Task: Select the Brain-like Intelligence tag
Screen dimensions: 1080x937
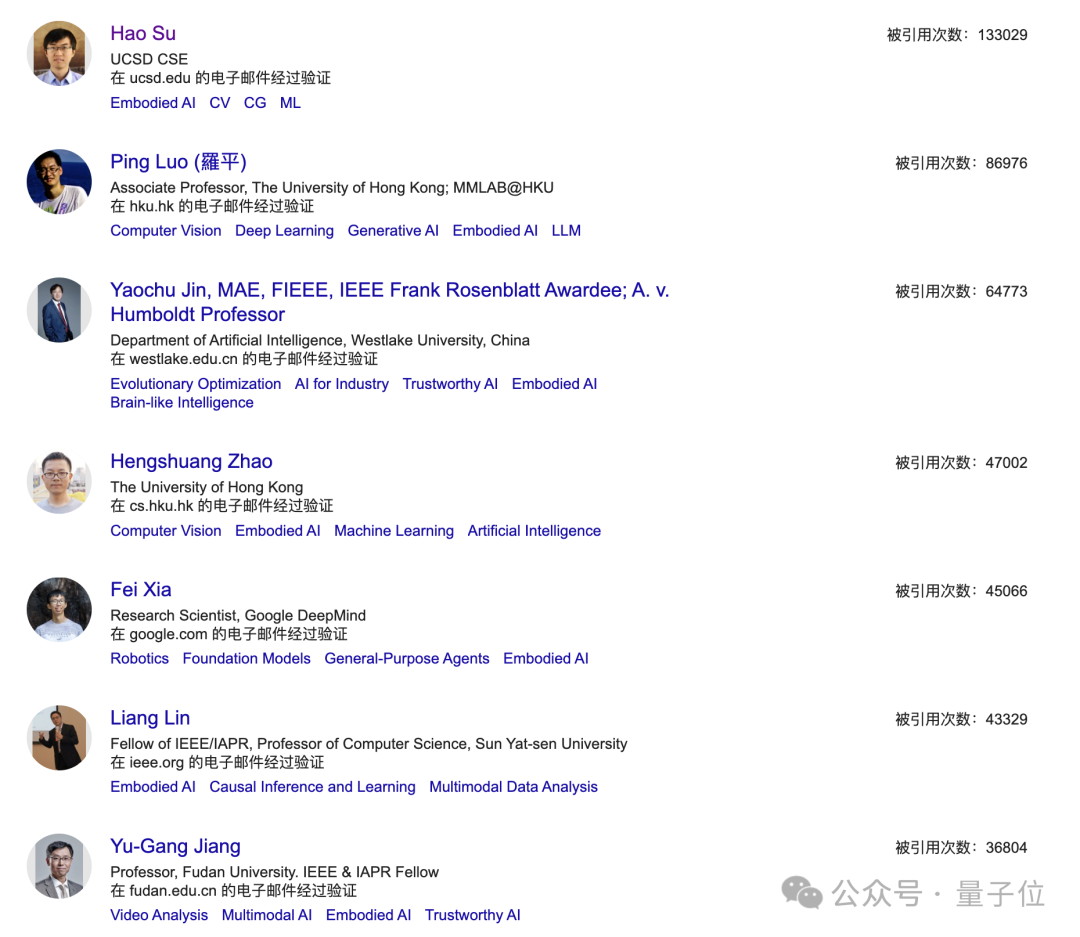Action: 182,402
